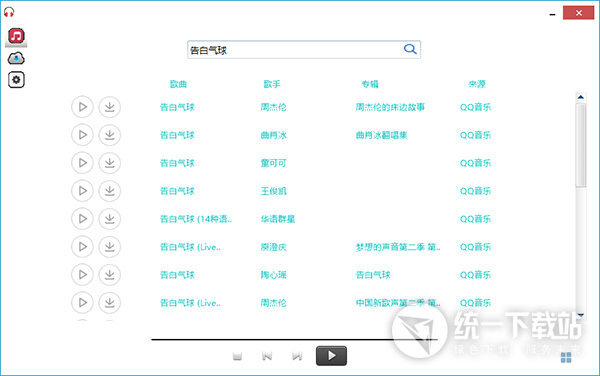Play the 华语群星 14种语 version
Viewport: 600px width, 376px height.
click(82, 218)
